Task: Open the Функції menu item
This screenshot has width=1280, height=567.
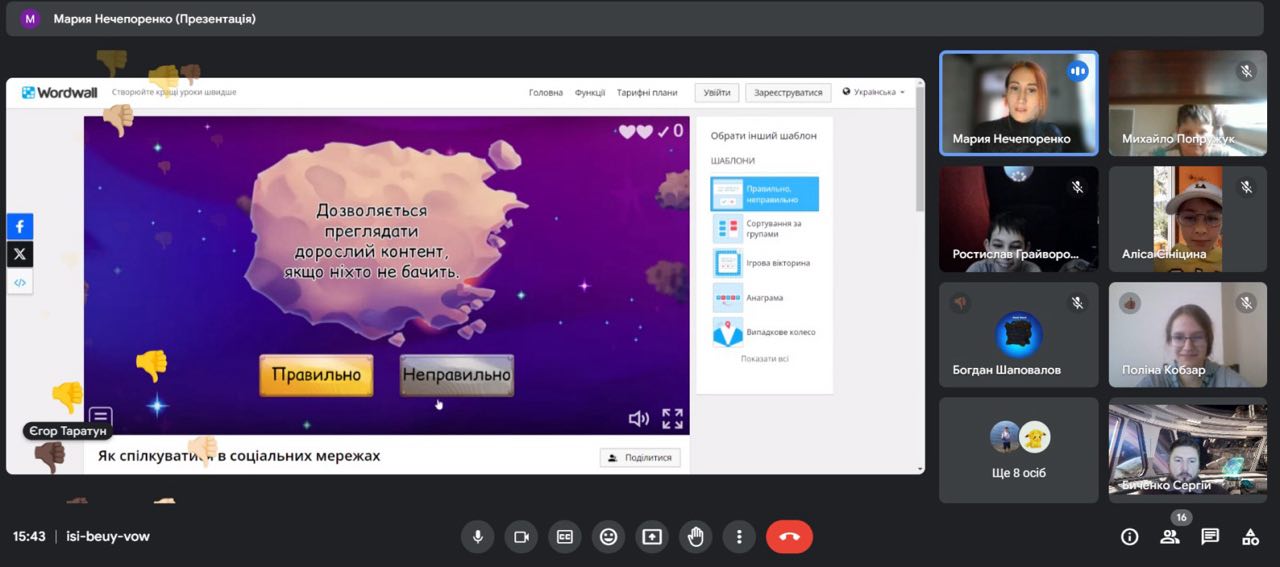Action: click(590, 93)
